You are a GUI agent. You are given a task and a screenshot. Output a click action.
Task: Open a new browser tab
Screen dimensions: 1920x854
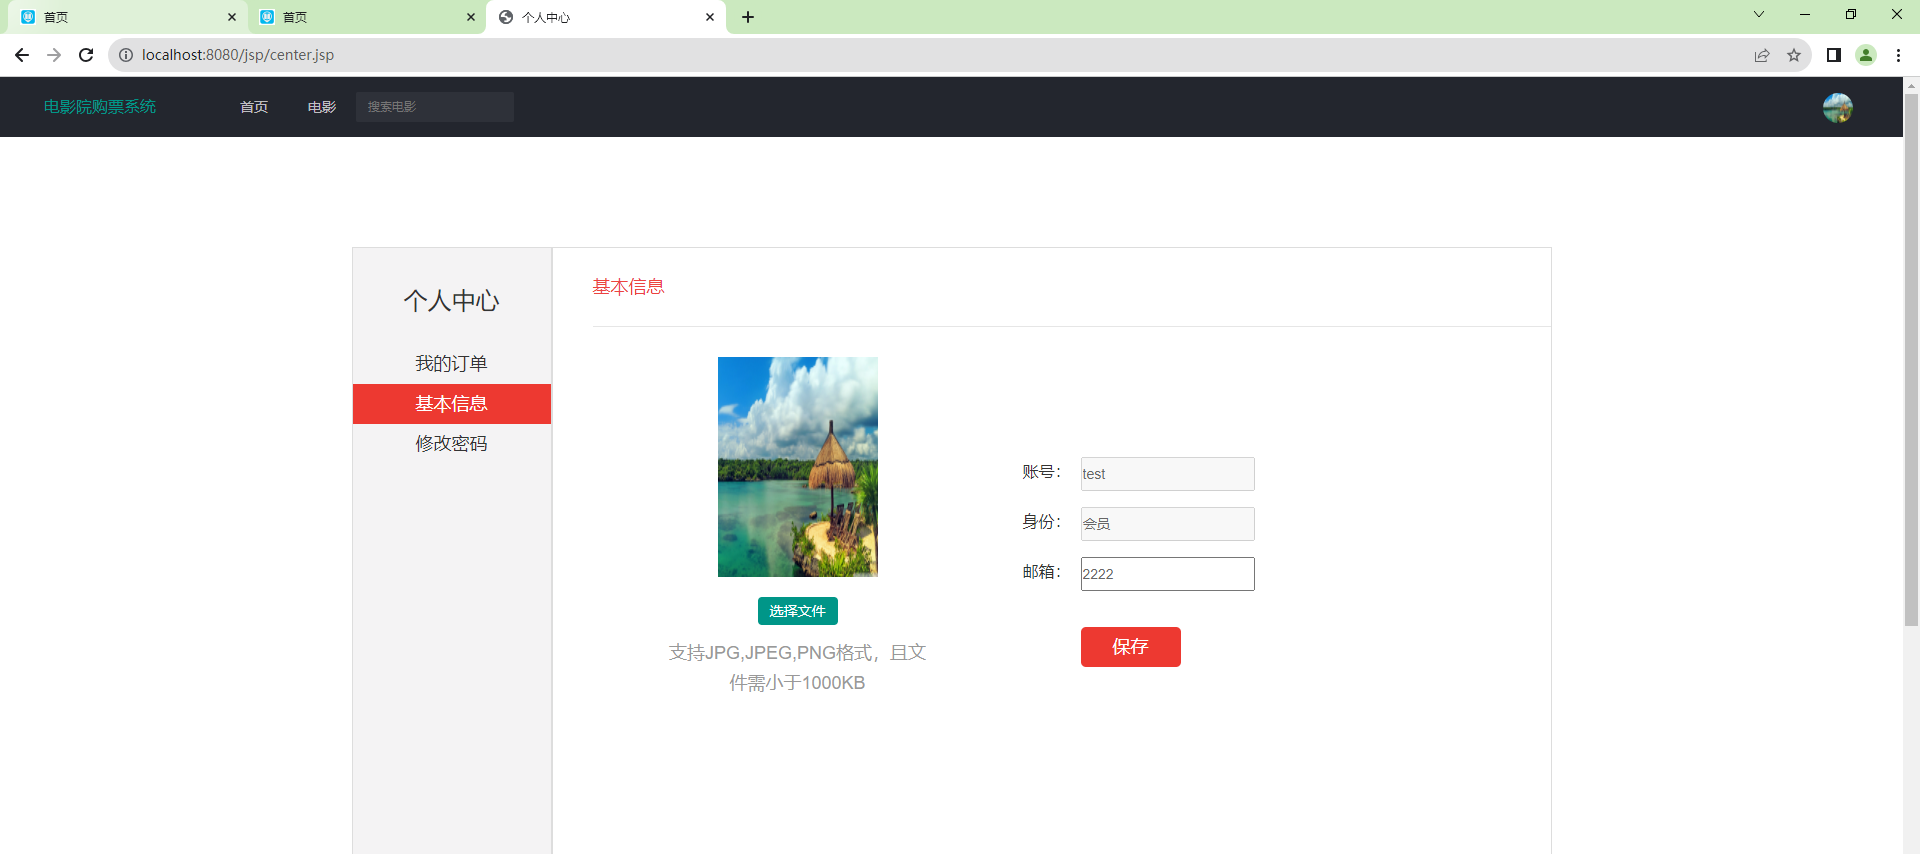[748, 17]
